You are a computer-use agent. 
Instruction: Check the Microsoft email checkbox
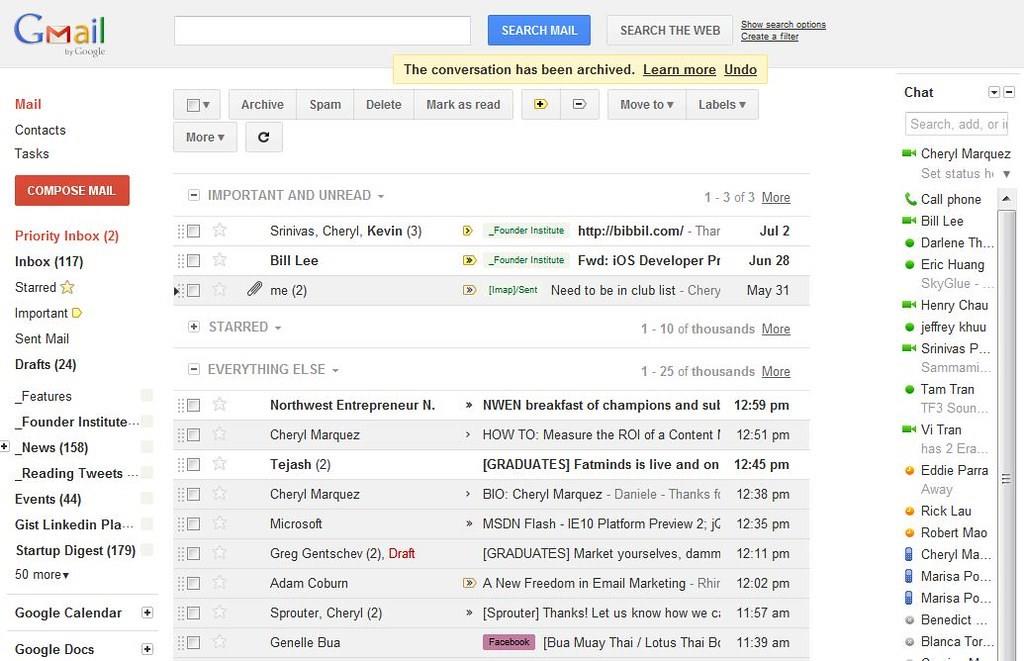(194, 524)
